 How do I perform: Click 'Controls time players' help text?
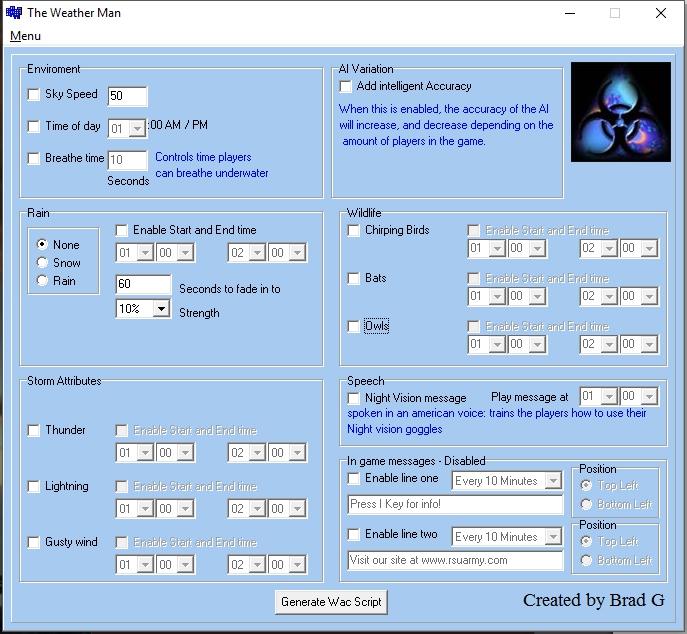[x=203, y=157]
